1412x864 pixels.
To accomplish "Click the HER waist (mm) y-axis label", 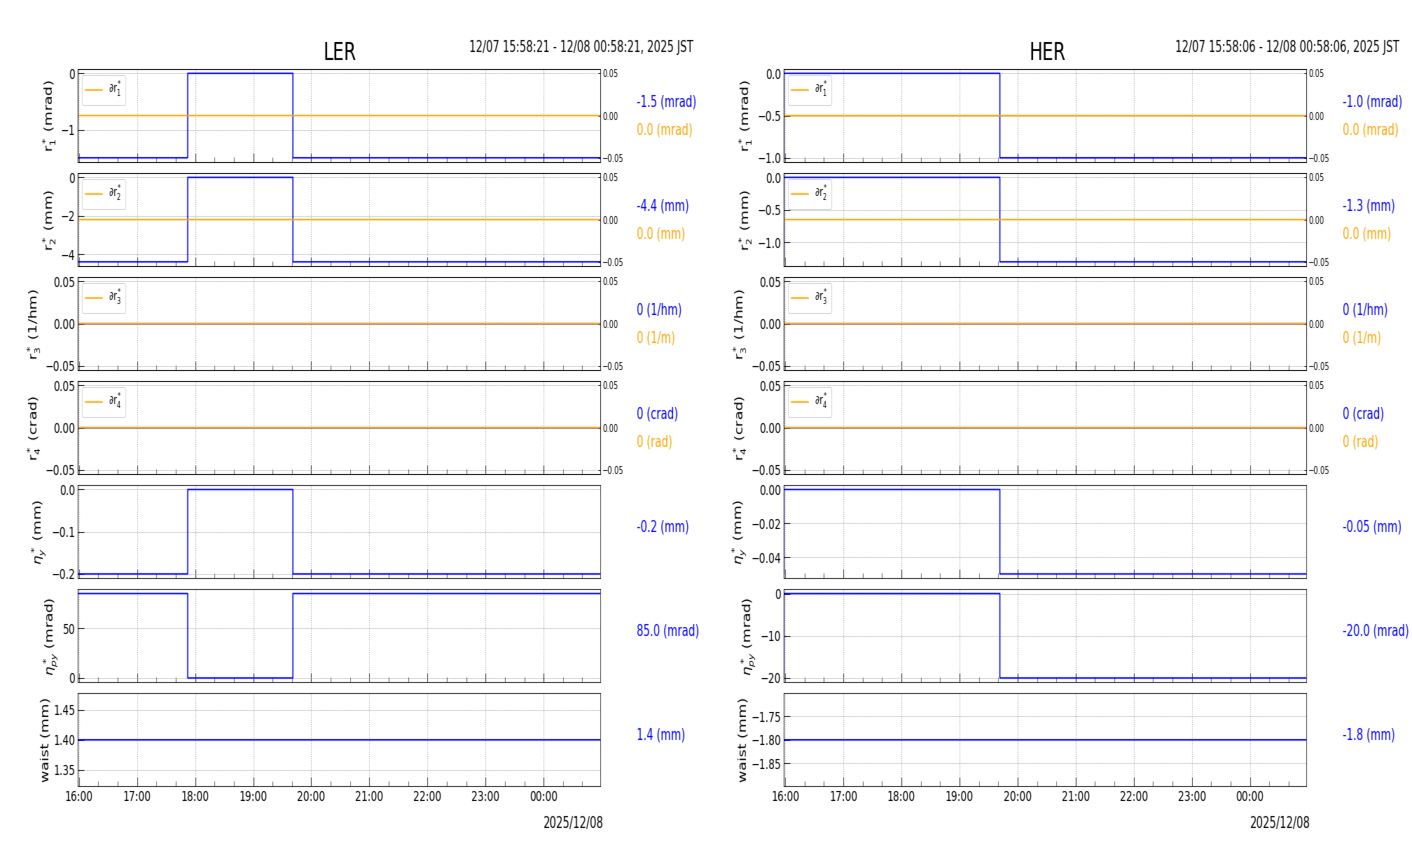I will (x=742, y=740).
